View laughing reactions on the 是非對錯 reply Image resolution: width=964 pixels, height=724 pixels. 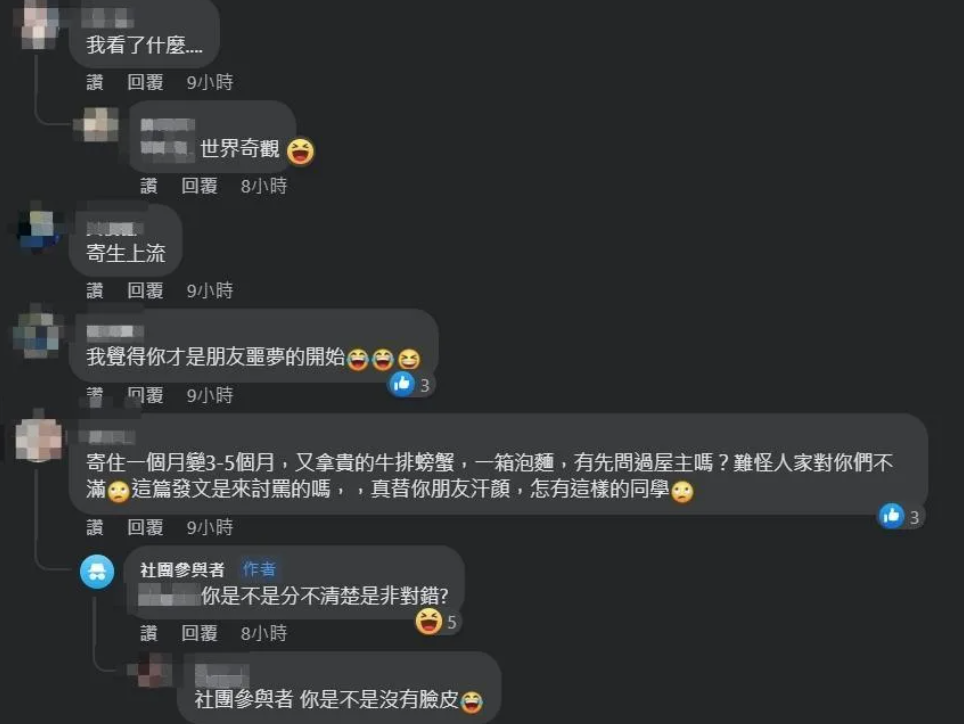(436, 621)
